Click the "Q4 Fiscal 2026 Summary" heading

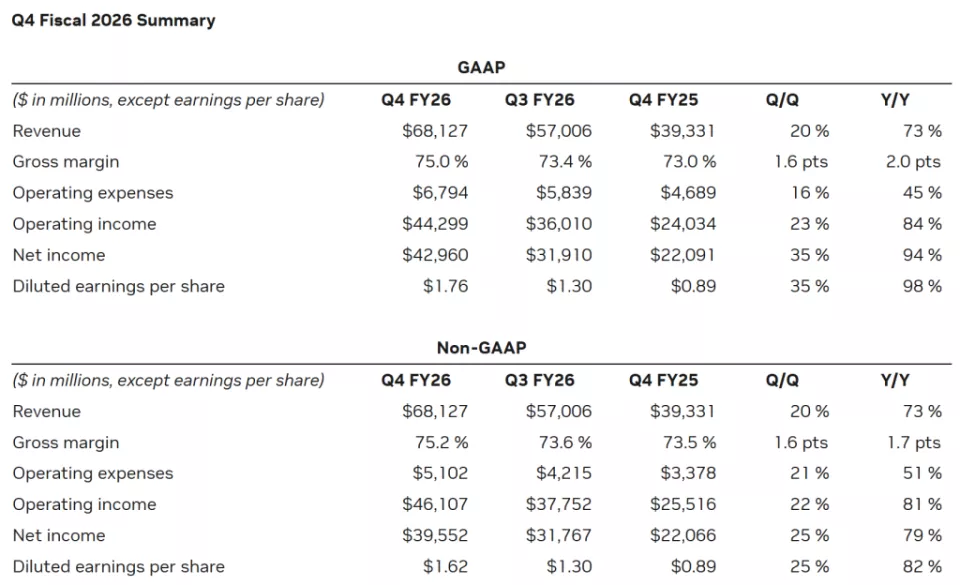tap(113, 20)
